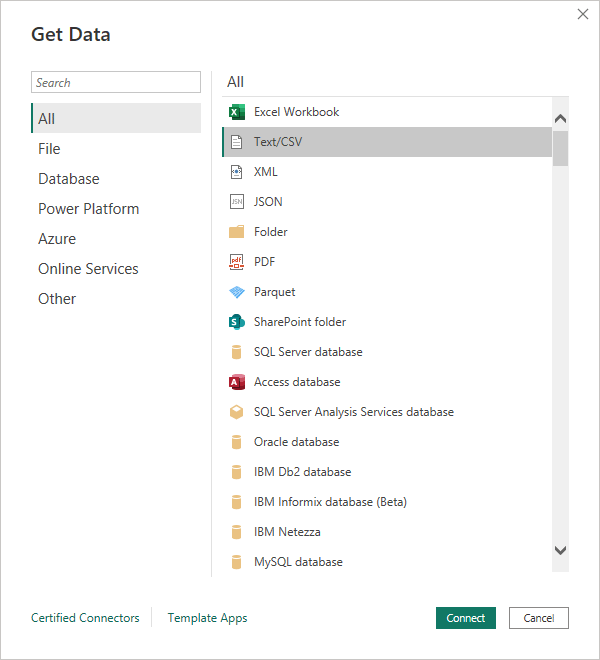Click into the Search box

pos(116,83)
